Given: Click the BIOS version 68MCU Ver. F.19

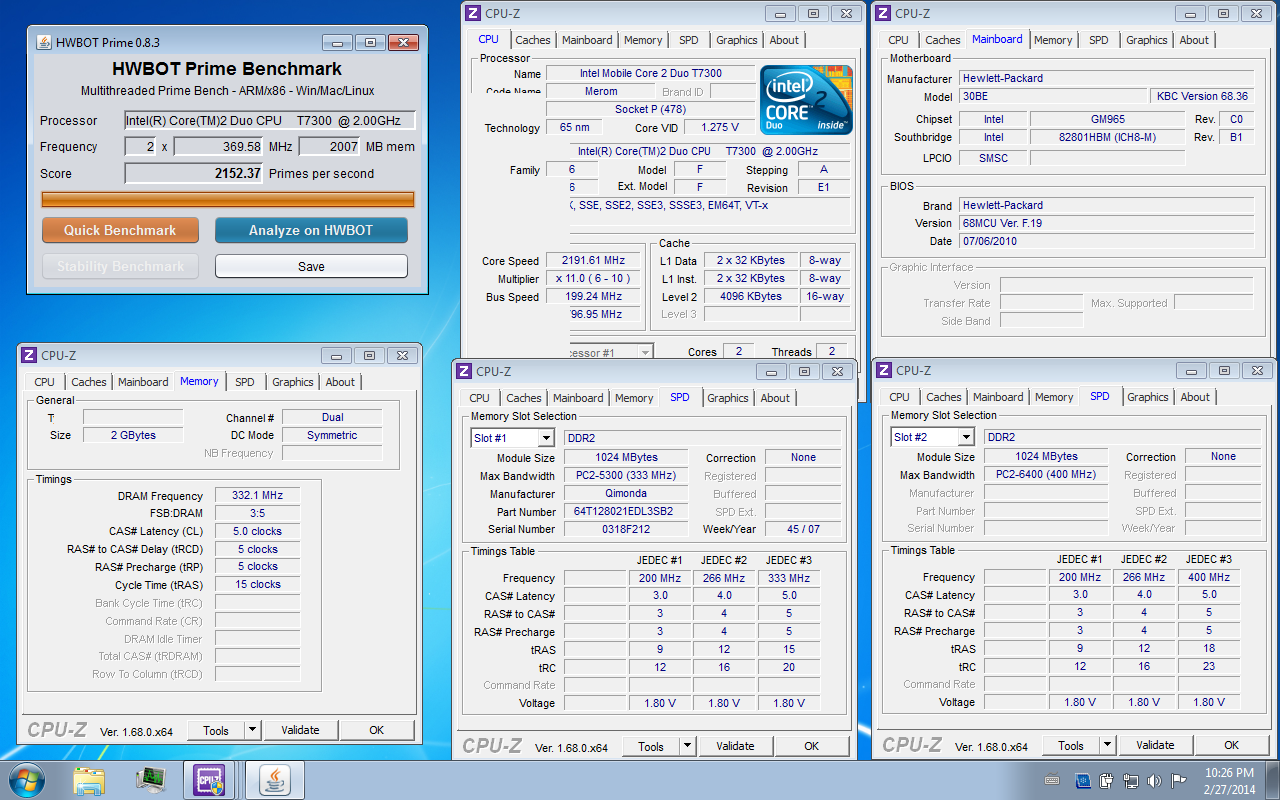Looking at the screenshot, I should (x=1106, y=223).
